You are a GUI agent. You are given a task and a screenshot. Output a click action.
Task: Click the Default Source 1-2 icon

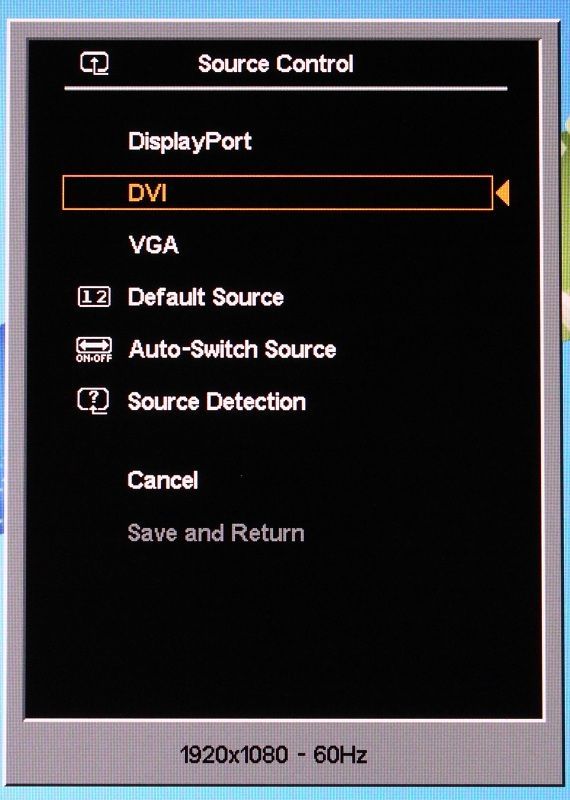pos(94,297)
